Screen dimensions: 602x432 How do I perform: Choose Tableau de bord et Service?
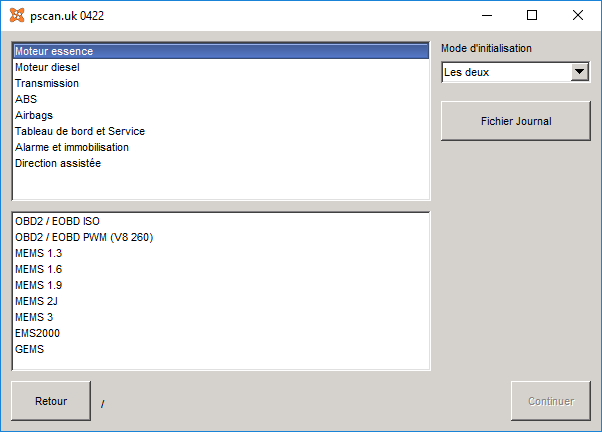[221, 131]
